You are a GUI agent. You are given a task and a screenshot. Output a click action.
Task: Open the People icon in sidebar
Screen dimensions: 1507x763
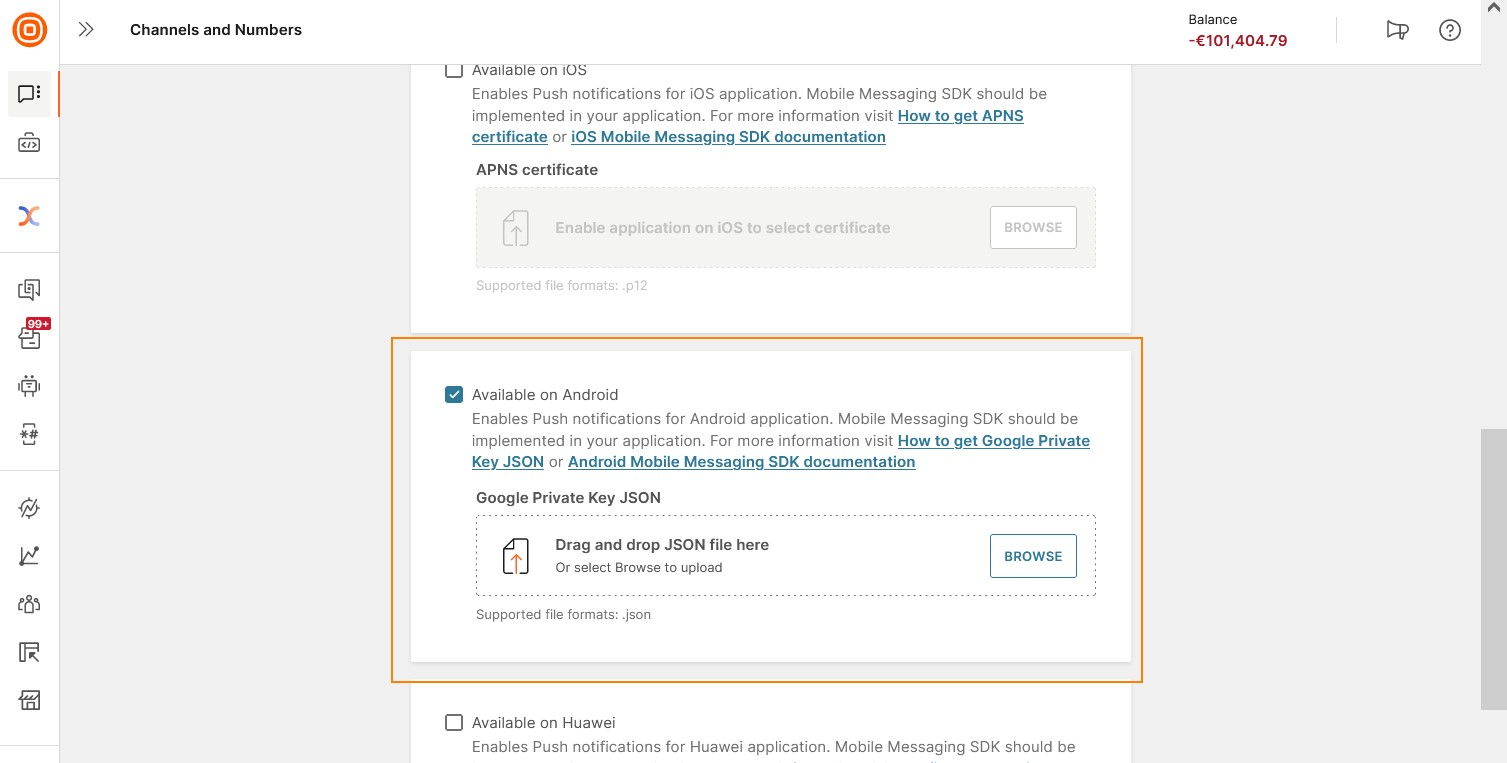point(29,604)
